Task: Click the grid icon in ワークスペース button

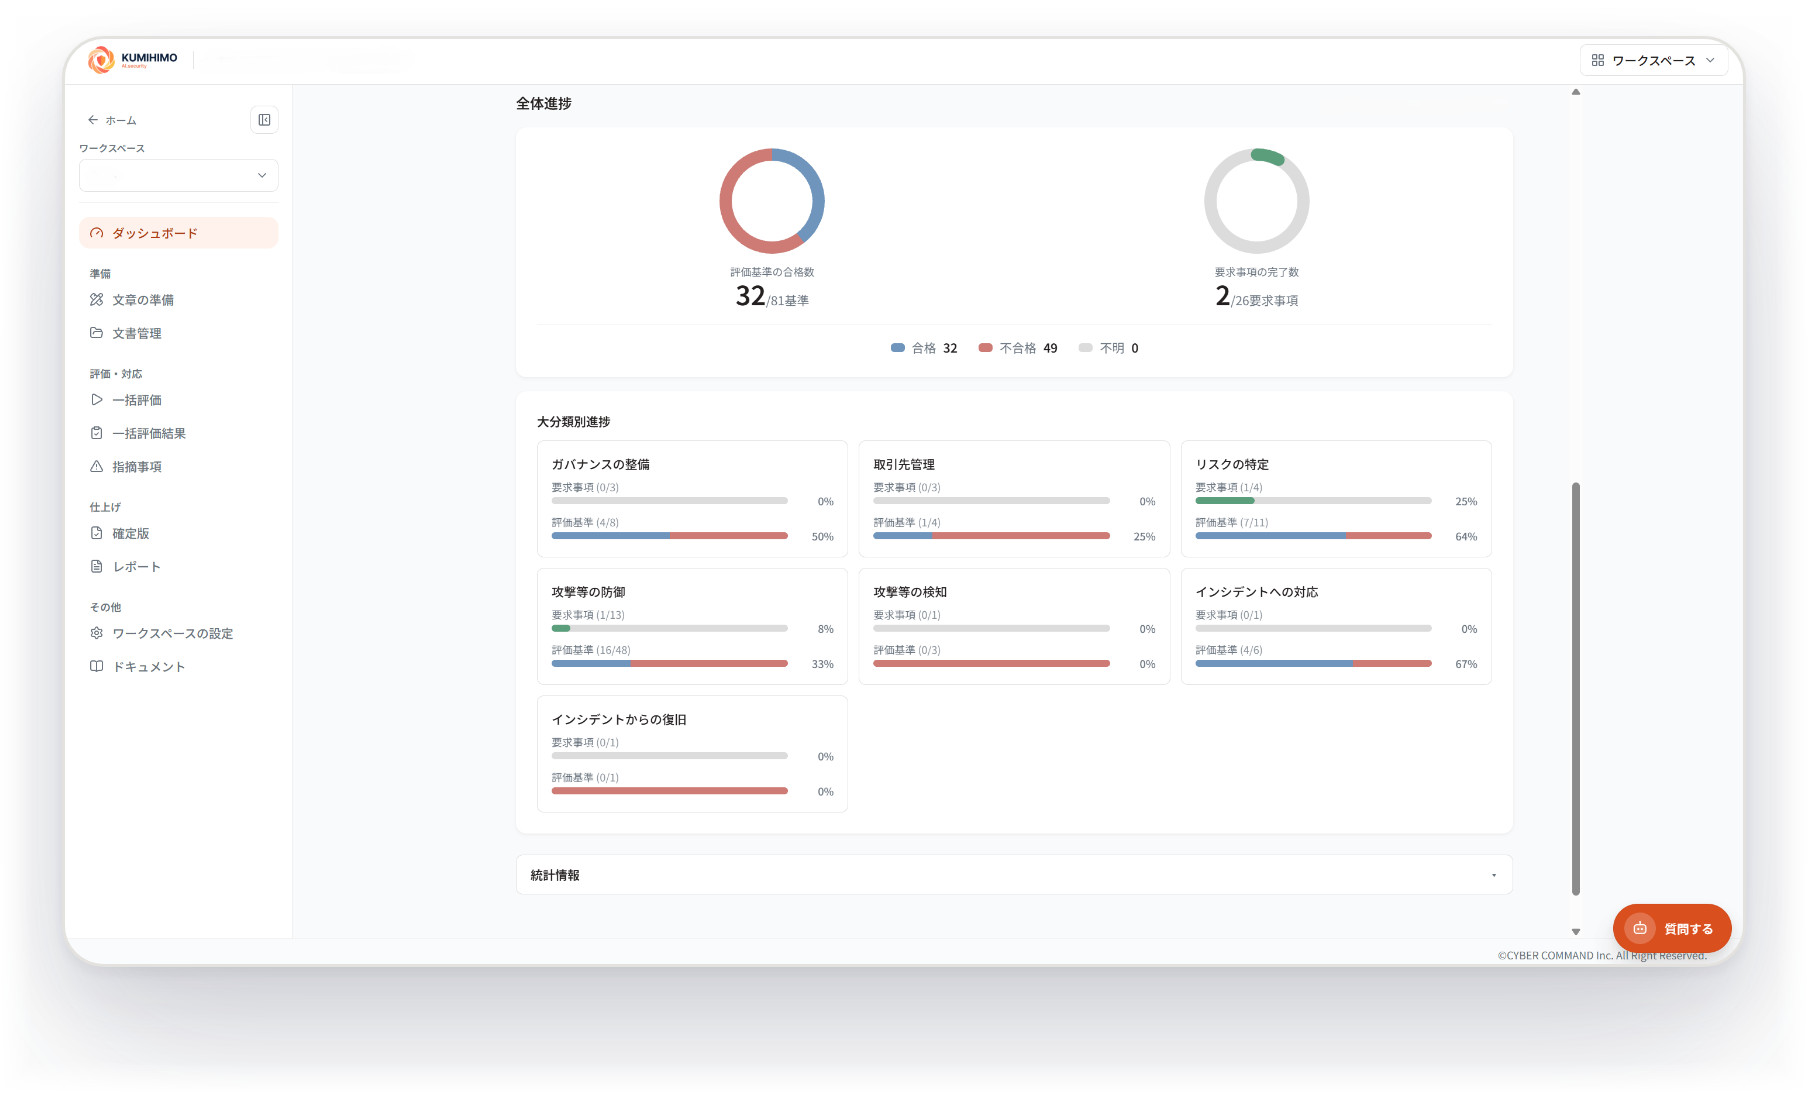Action: [1598, 60]
